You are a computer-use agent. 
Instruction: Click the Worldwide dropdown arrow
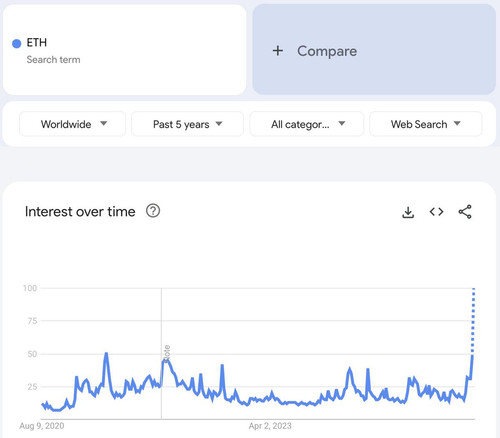(x=104, y=124)
